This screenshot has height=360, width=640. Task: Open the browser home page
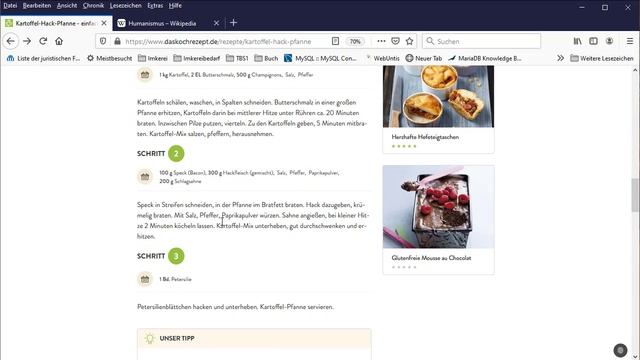[59, 41]
